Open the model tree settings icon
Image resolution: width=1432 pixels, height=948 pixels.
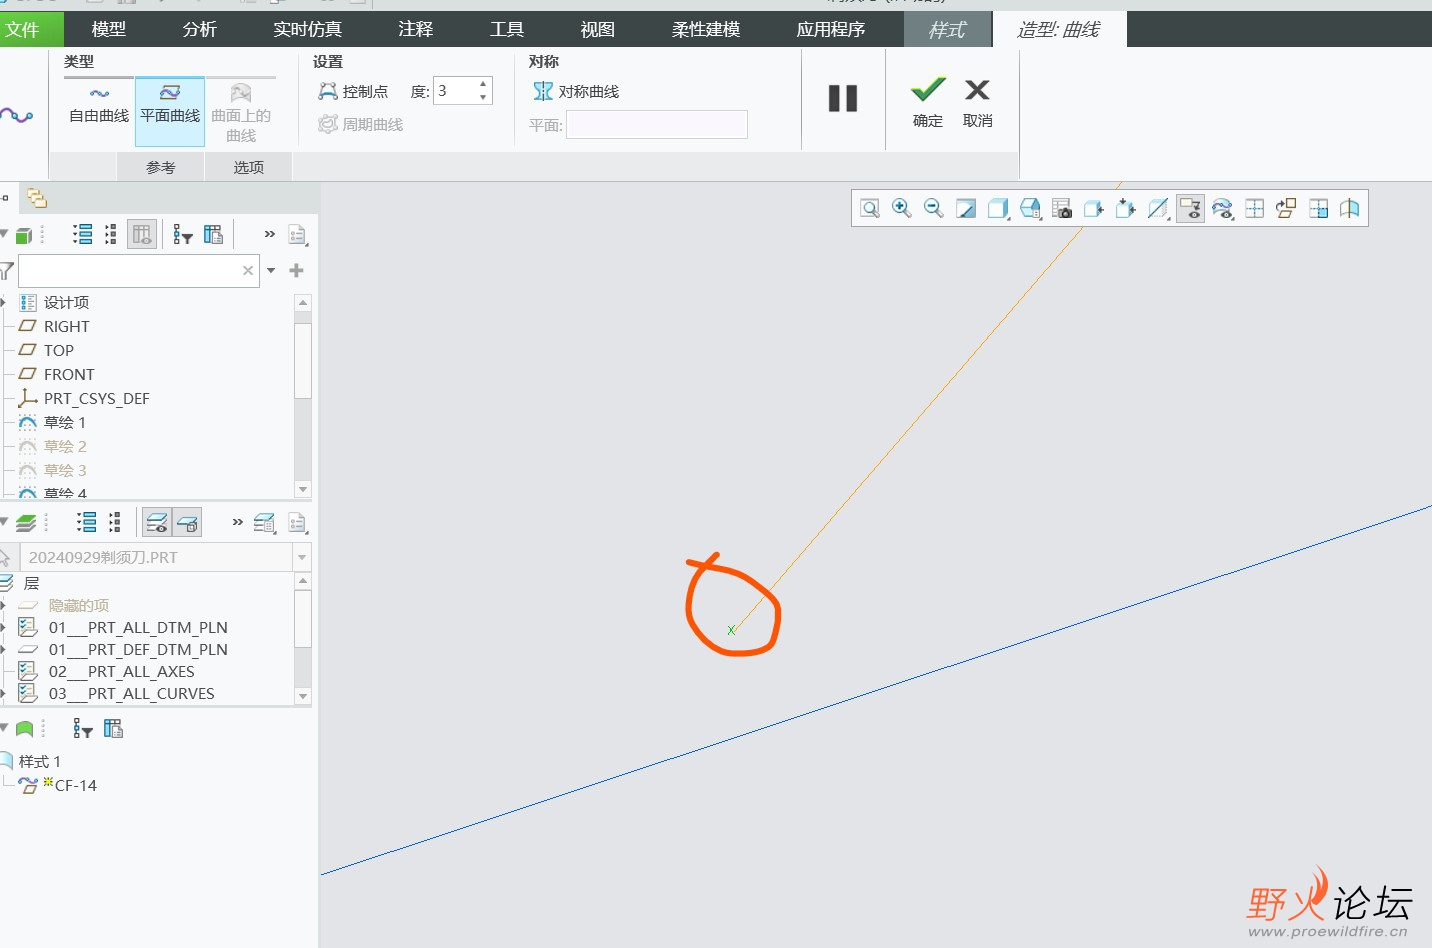pyautogui.click(x=297, y=235)
